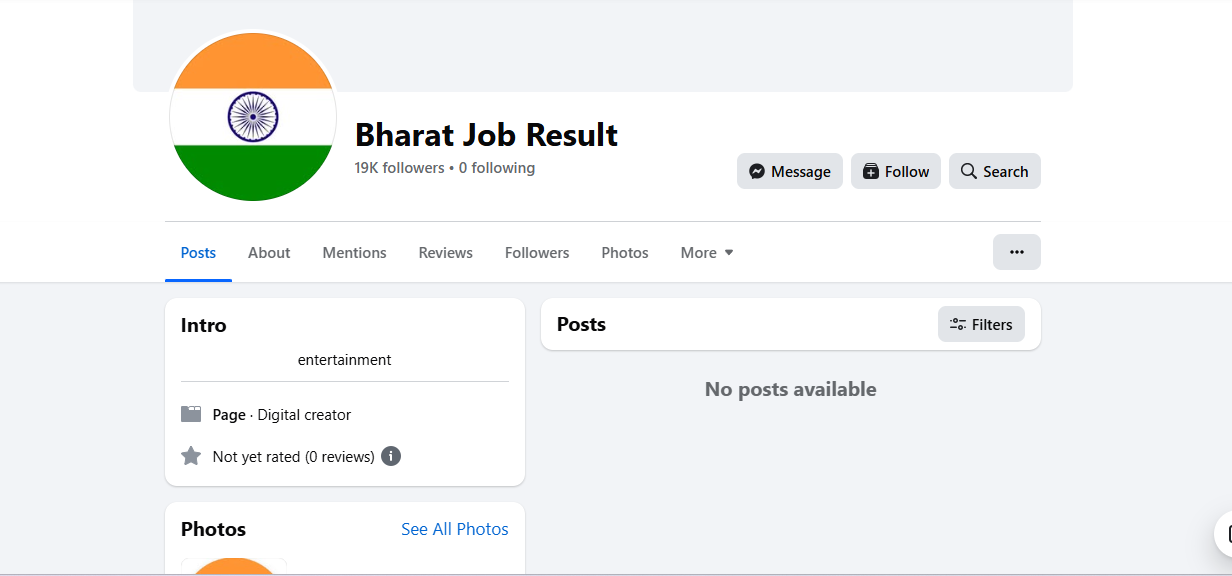1232x576 pixels.
Task: Click the 19K followers link
Action: [x=399, y=168]
